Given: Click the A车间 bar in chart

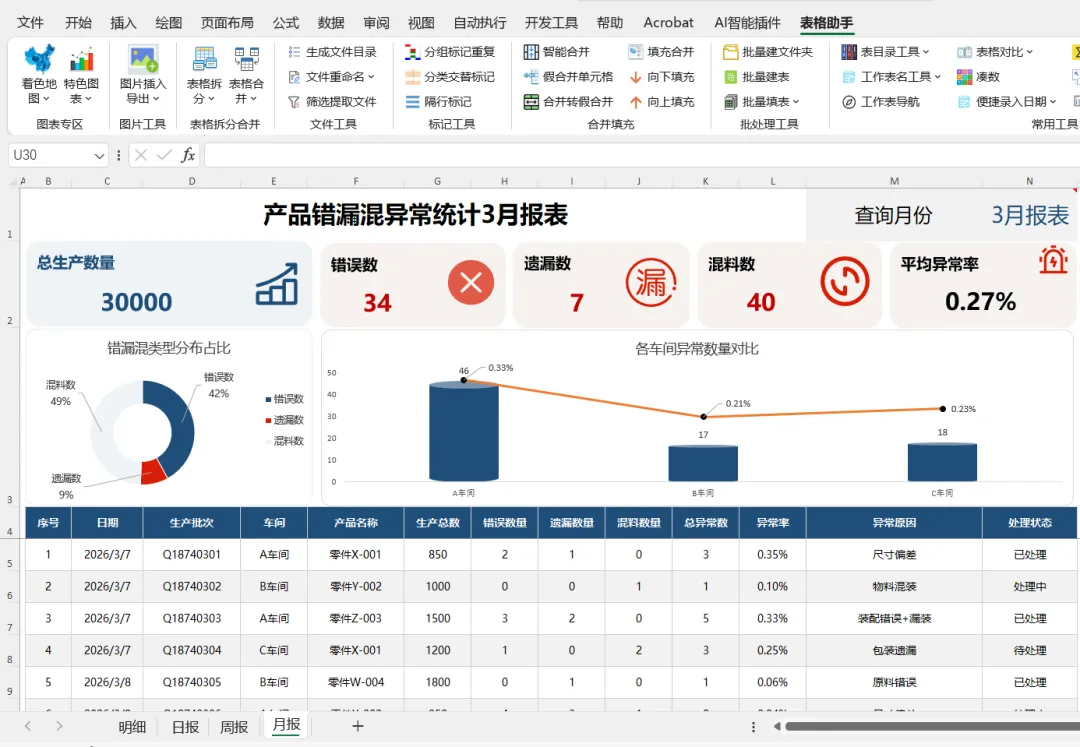Looking at the screenshot, I should (464, 430).
